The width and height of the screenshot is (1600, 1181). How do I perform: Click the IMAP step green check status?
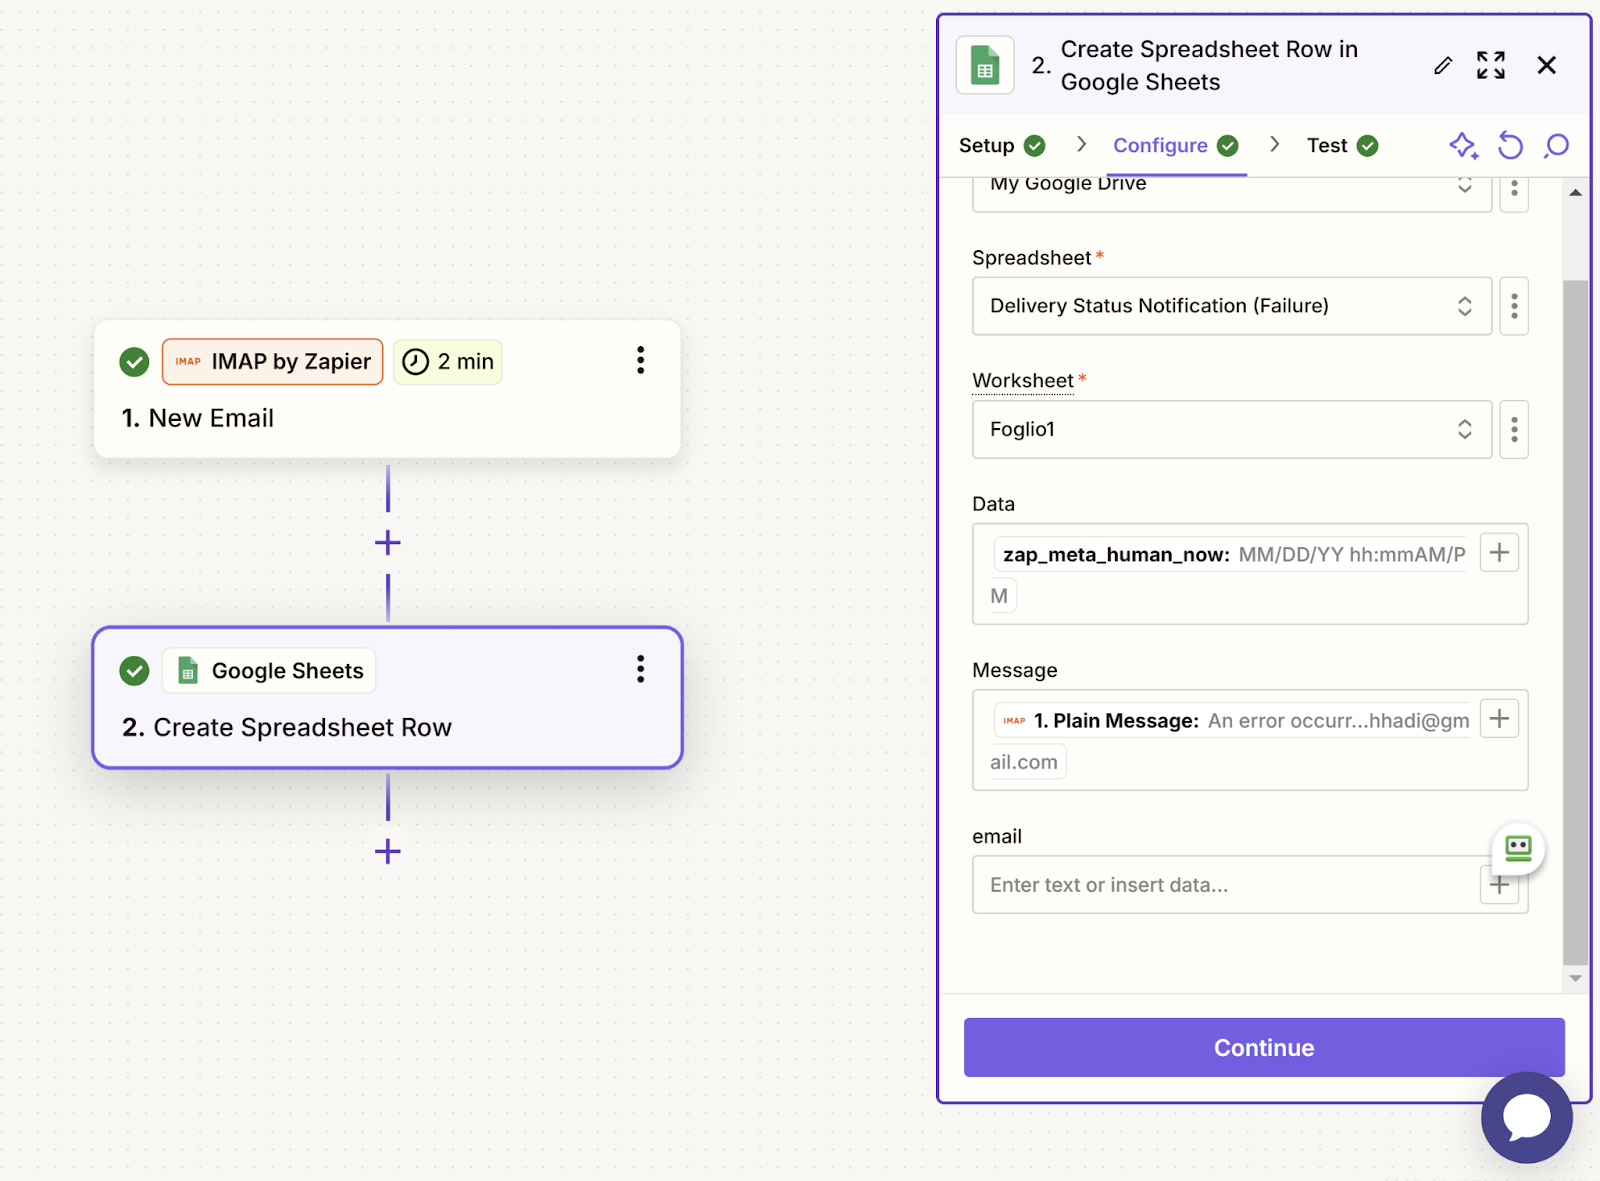[x=134, y=362]
